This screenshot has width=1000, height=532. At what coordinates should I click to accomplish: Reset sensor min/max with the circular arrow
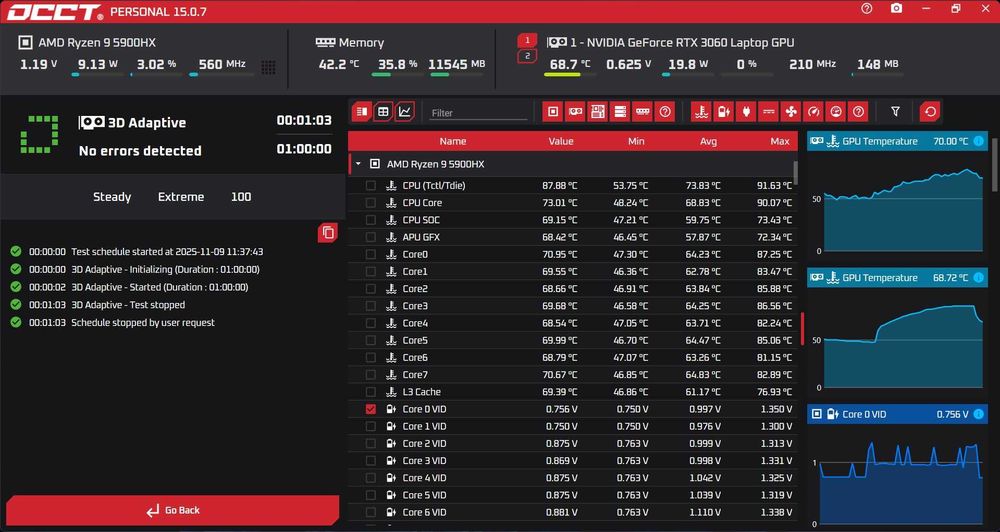[930, 112]
